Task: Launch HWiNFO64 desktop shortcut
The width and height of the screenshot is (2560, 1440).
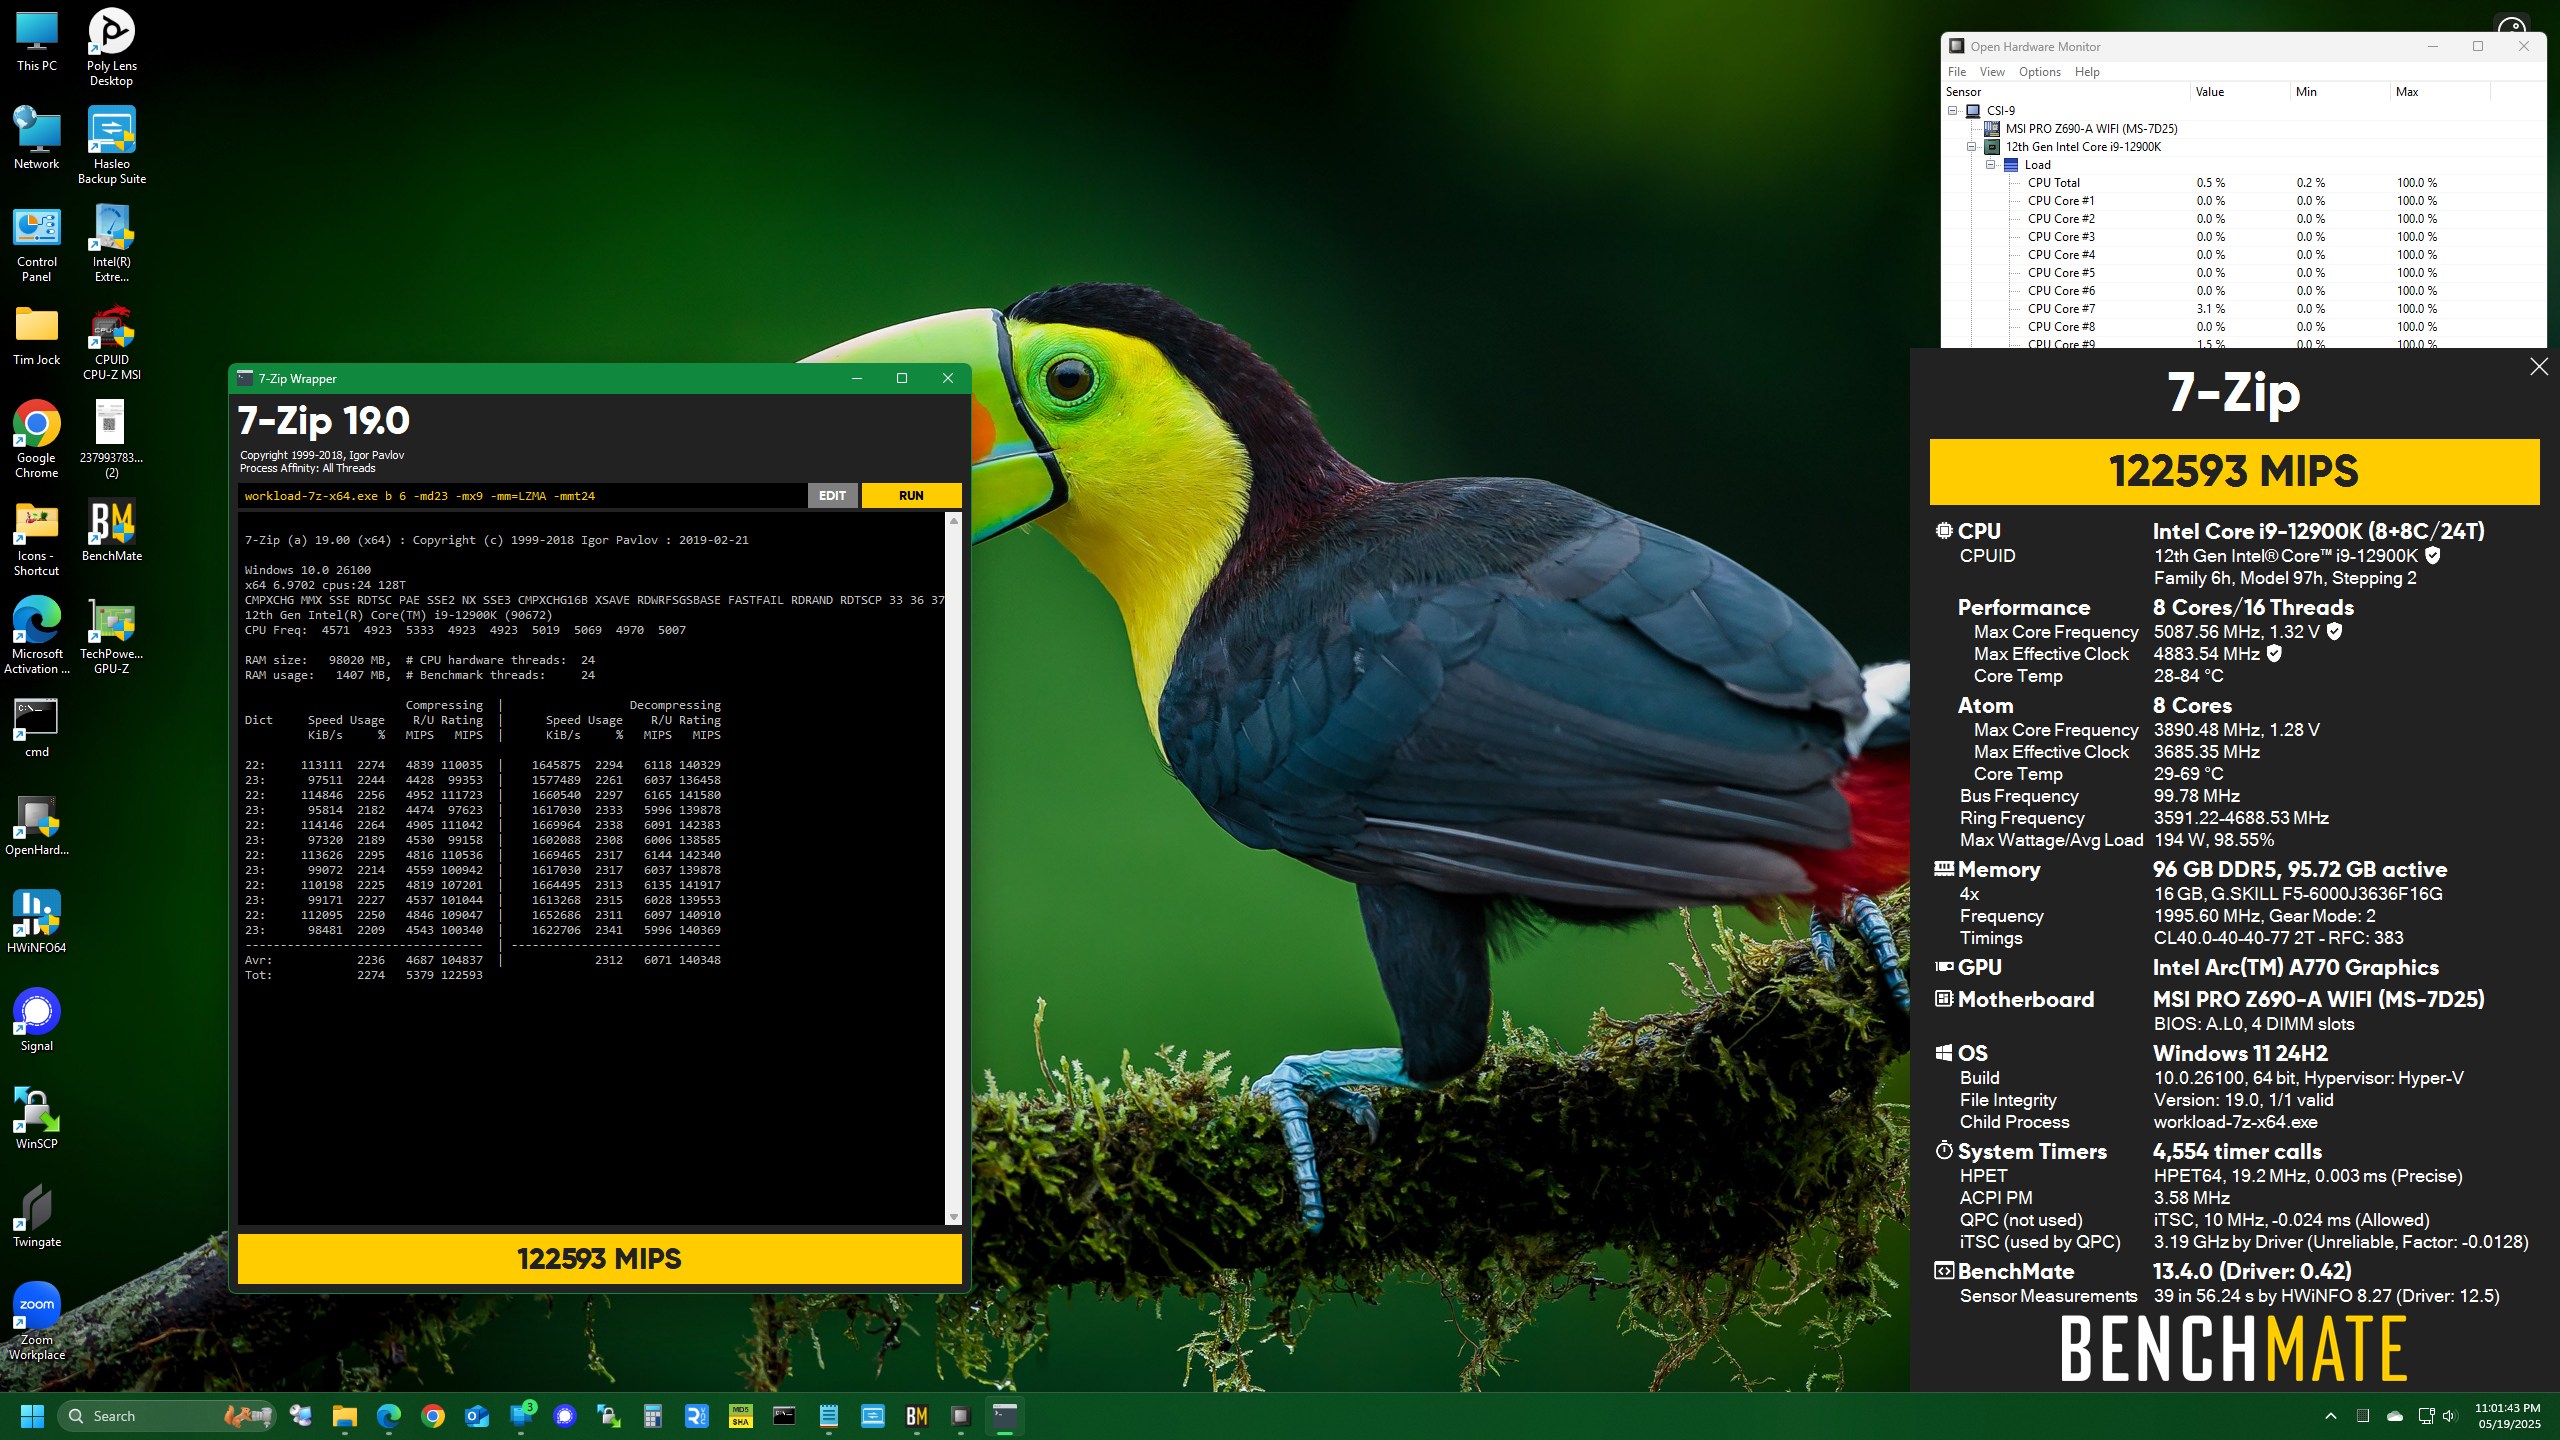Action: point(37,923)
